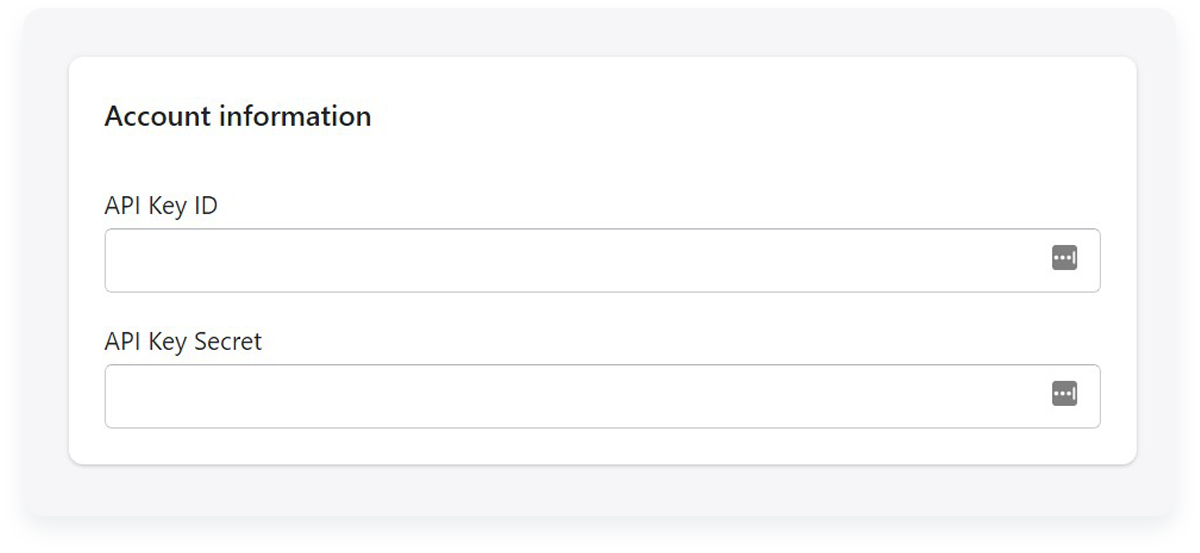Select the Account information heading

tap(238, 116)
